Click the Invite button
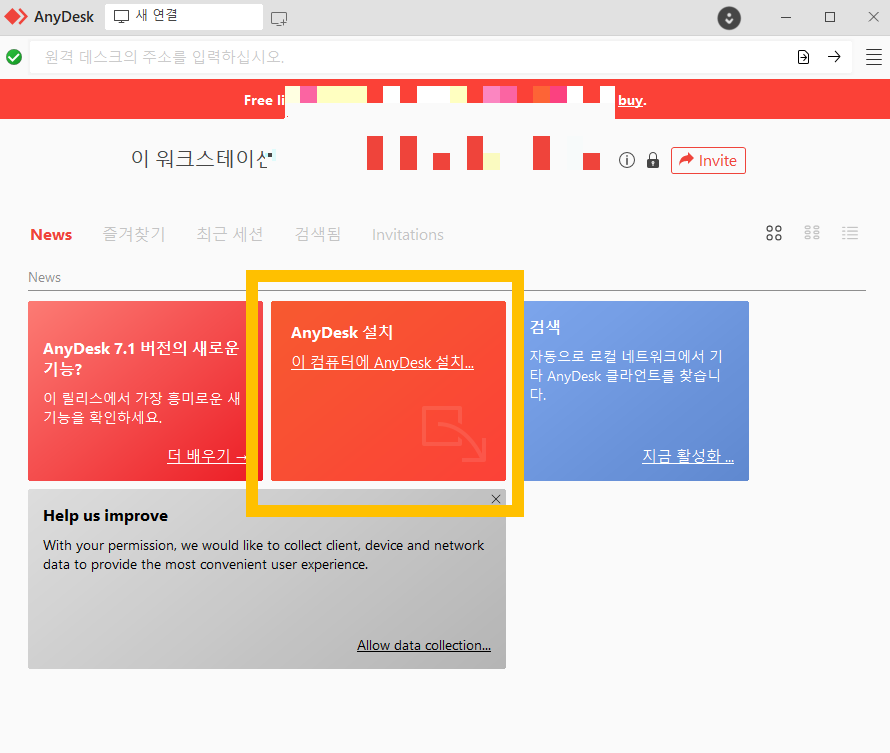 pyautogui.click(x=708, y=161)
